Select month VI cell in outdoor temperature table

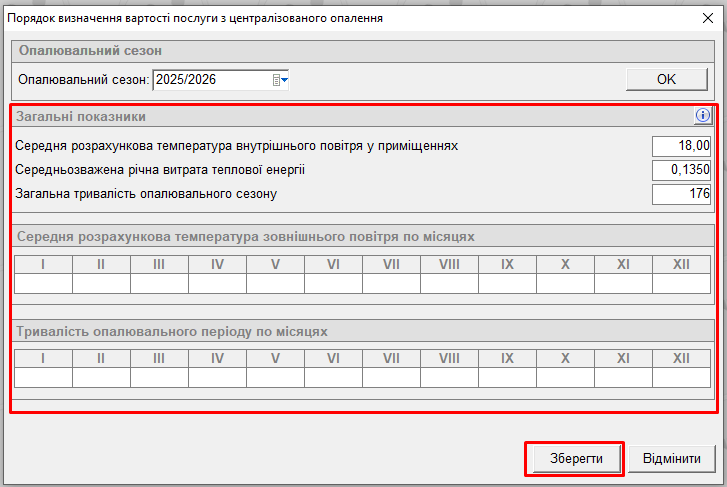pos(333,284)
